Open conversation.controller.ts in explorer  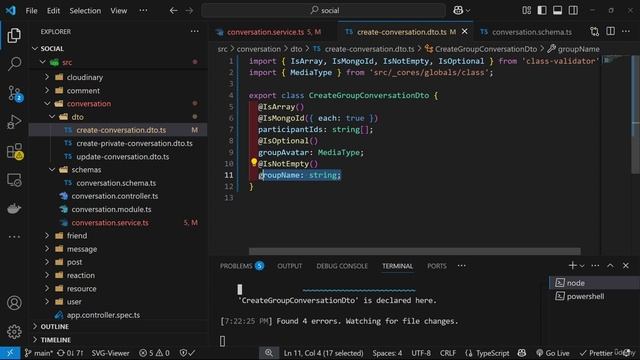tap(115, 196)
